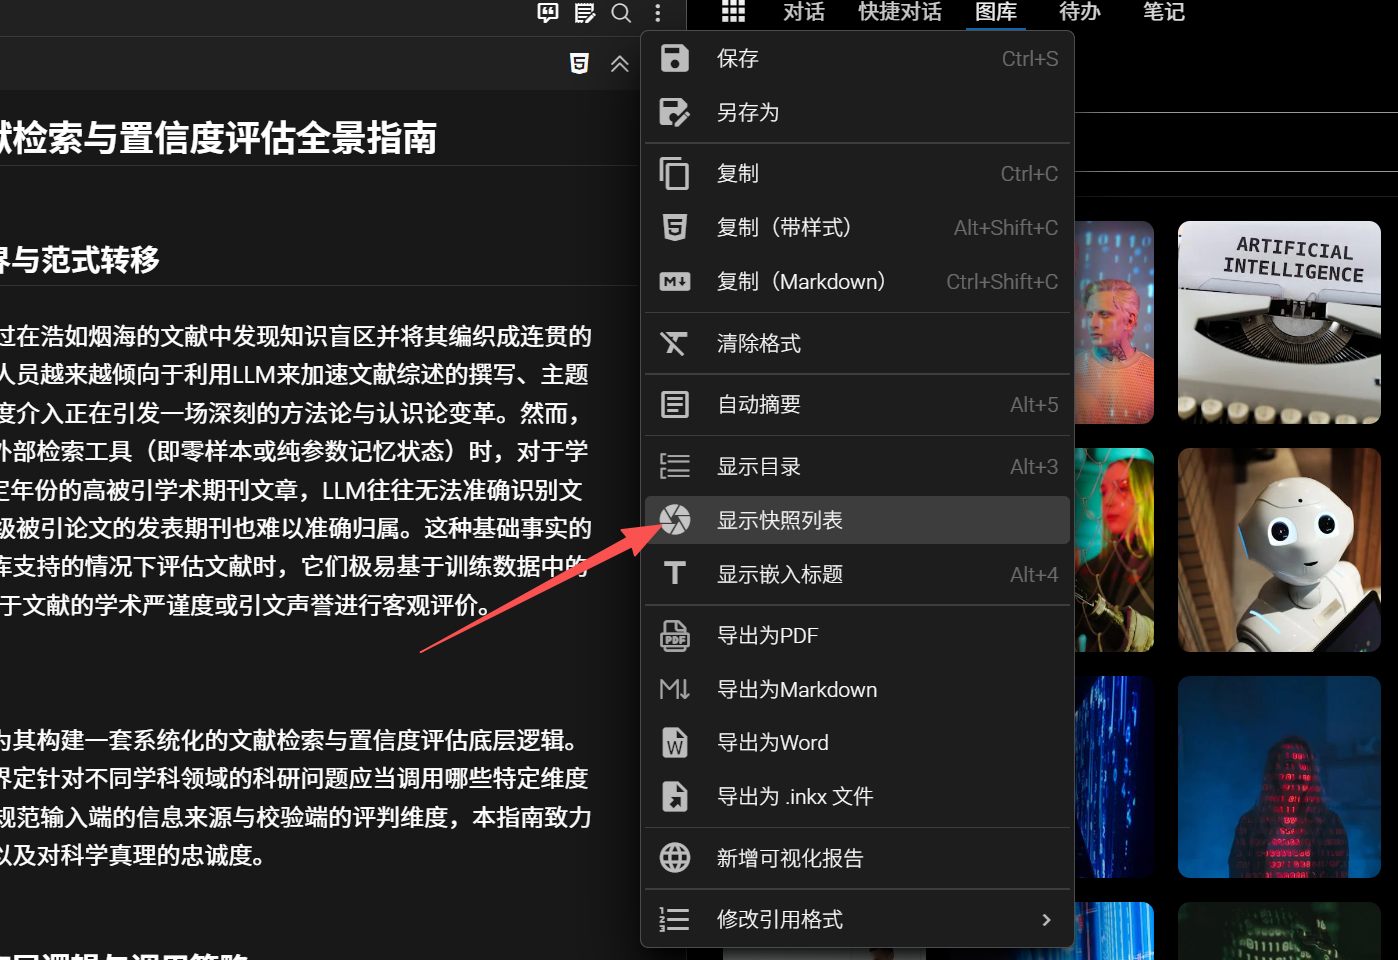Viewport: 1398px width, 960px height.
Task: Click the 导出为Word icon
Action: click(675, 742)
